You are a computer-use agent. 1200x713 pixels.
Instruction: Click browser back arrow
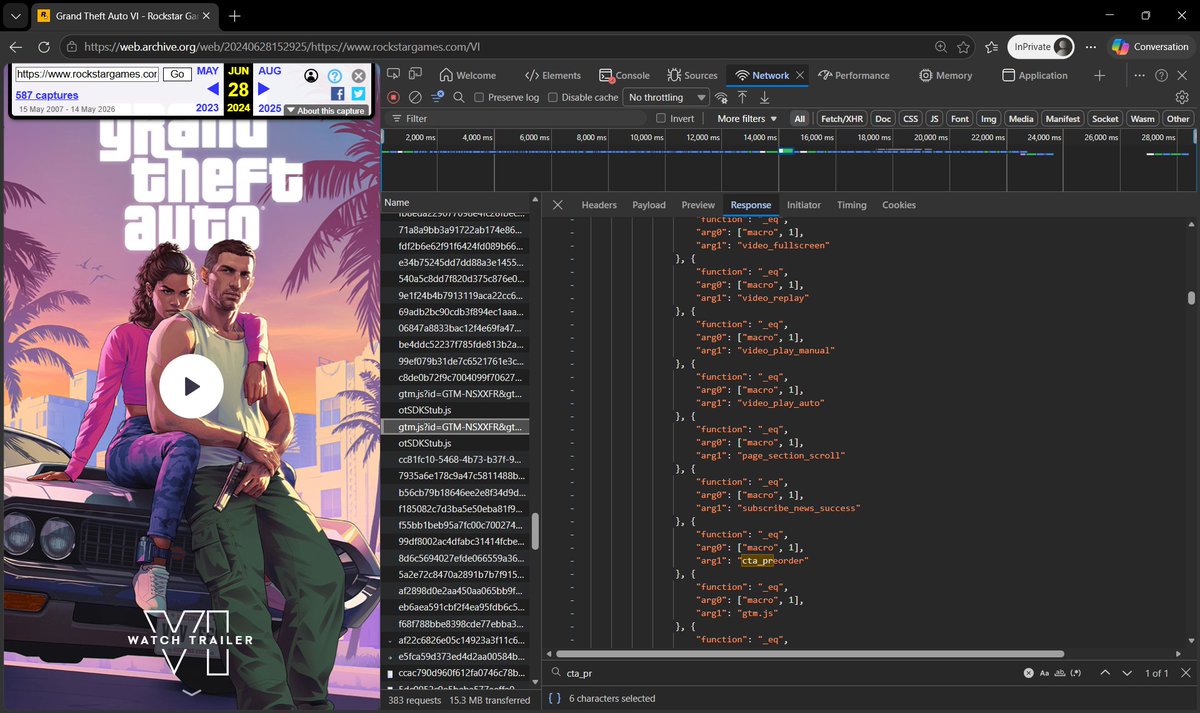pyautogui.click(x=15, y=47)
